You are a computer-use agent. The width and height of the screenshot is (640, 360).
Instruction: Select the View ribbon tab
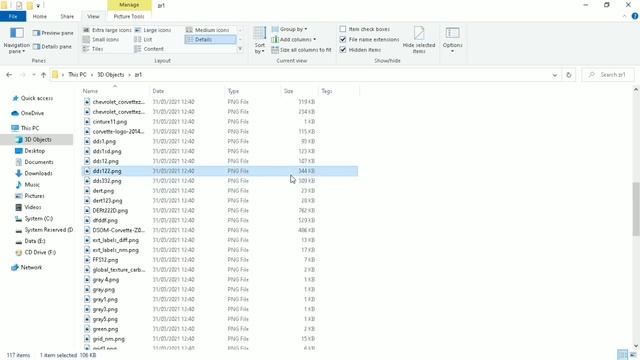point(93,16)
